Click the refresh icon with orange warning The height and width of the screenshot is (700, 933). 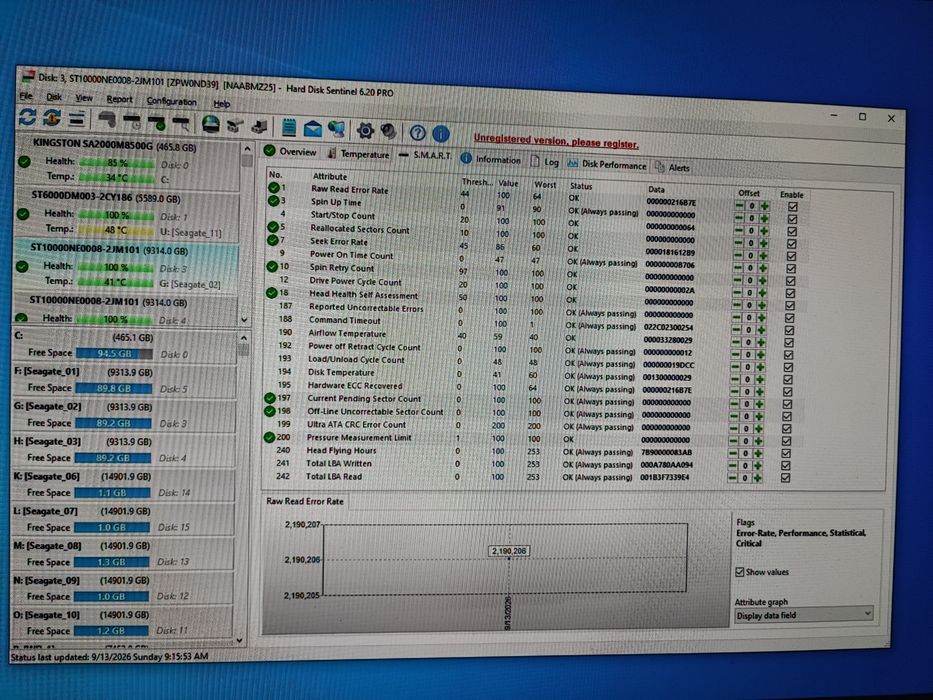tap(51, 118)
